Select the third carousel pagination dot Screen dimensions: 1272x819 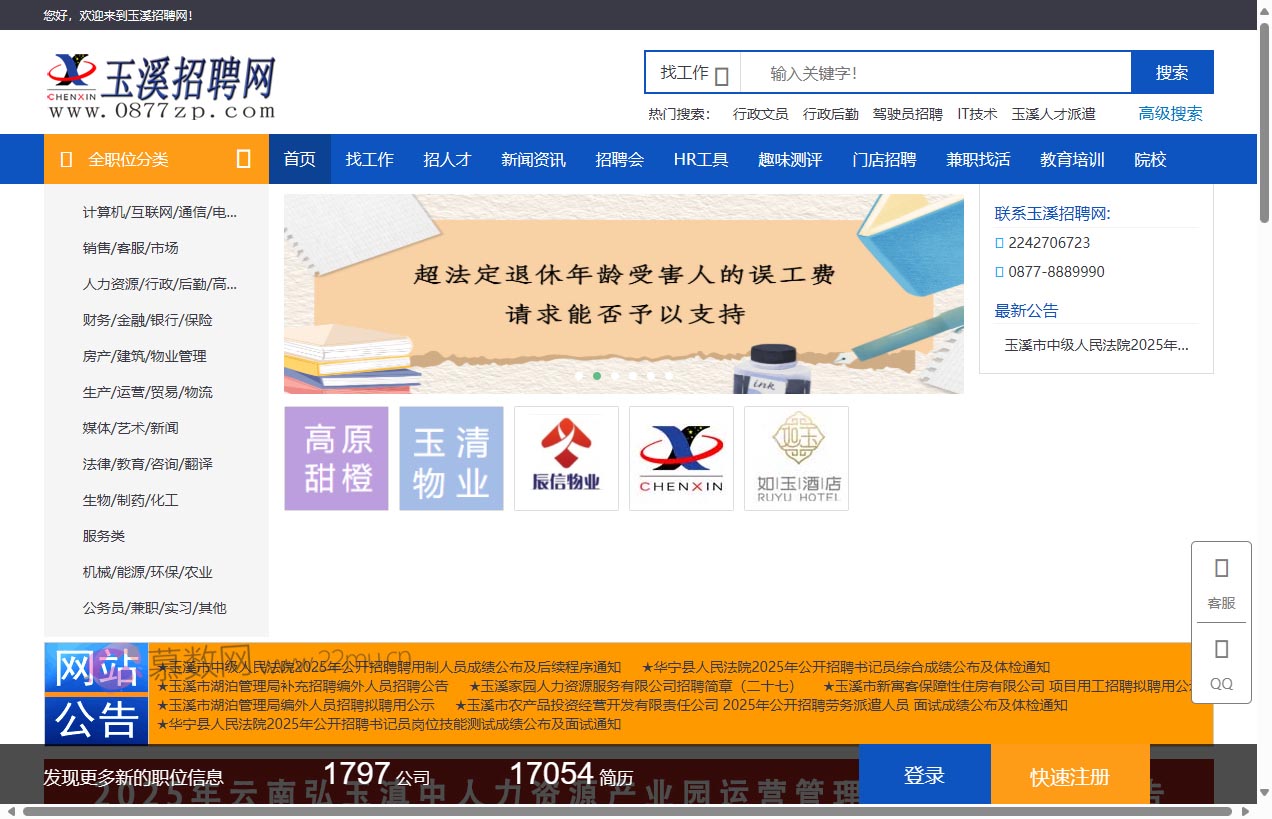pyautogui.click(x=615, y=376)
